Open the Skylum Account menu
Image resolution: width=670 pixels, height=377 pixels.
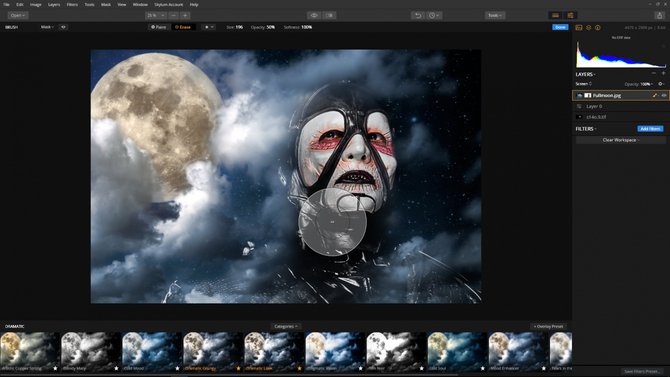click(x=168, y=5)
